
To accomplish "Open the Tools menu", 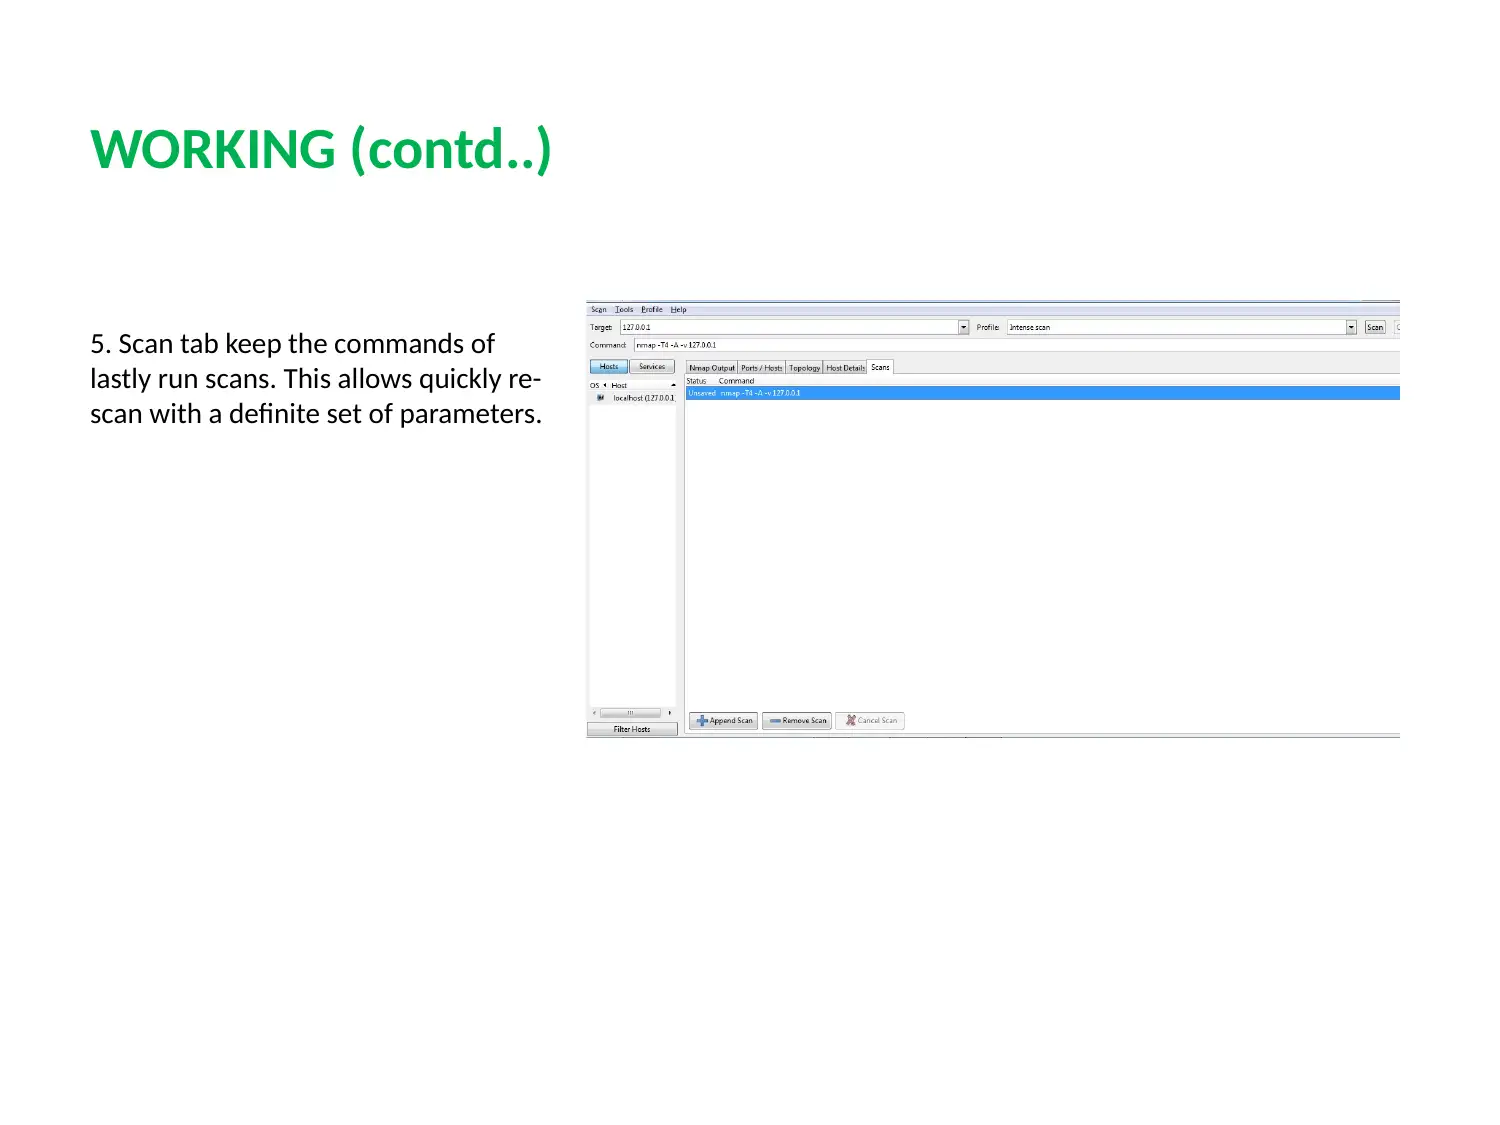I will (624, 310).
